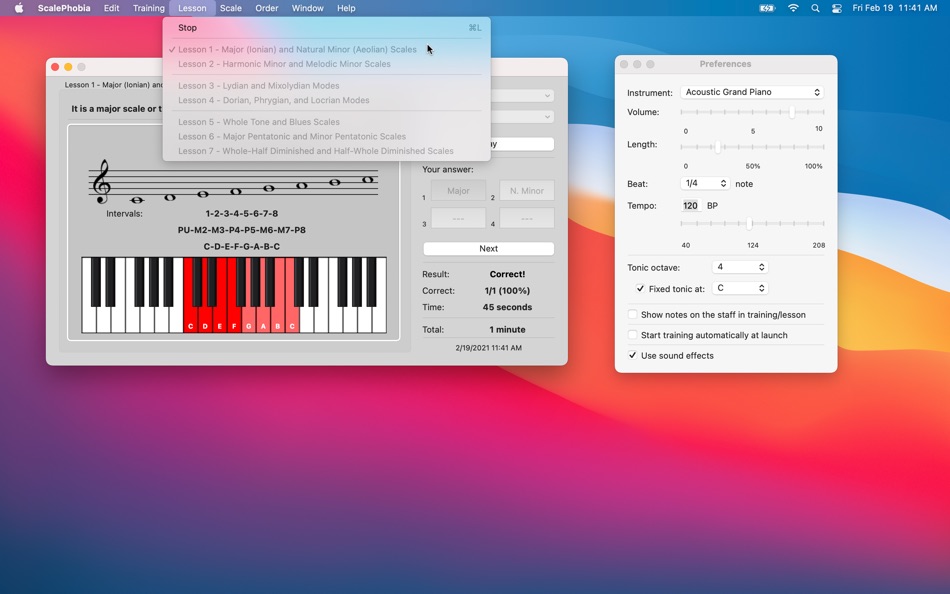Select Lesson 4 Dorian, Phrygian, Locrian Modes
This screenshot has height=594, width=950.
pyautogui.click(x=327, y=101)
